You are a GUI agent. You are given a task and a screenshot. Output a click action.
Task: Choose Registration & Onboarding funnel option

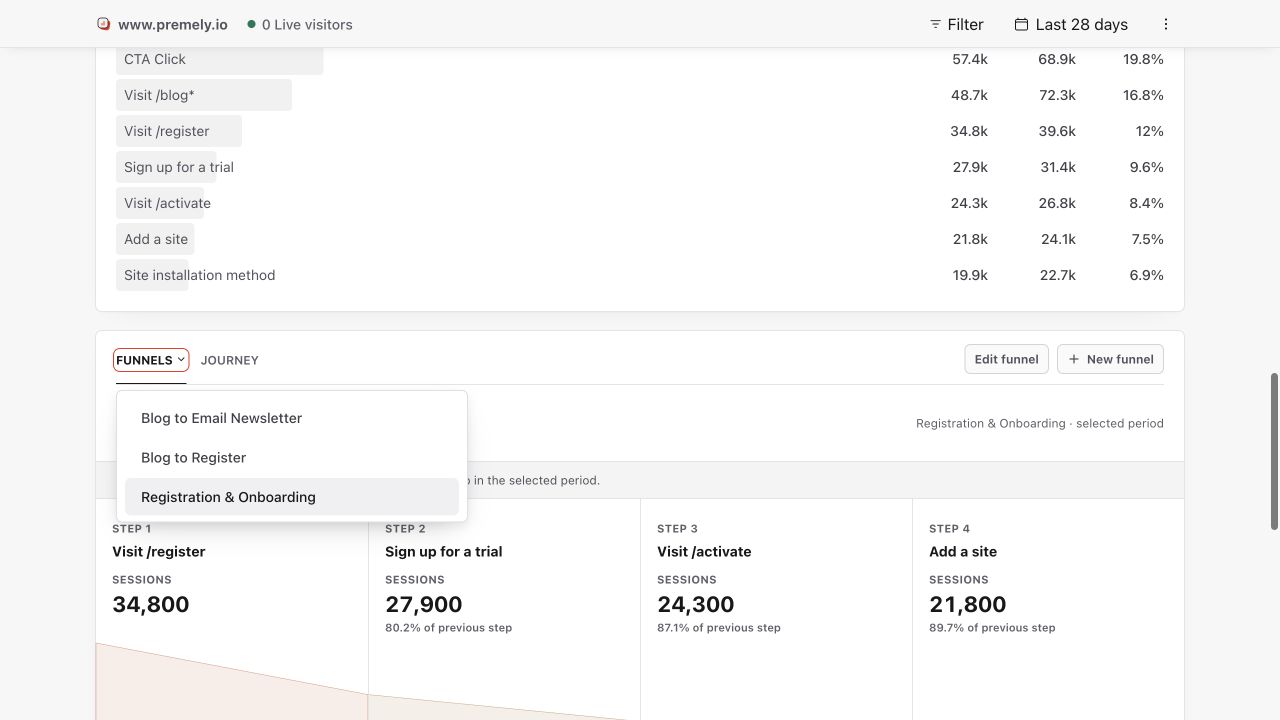pyautogui.click(x=292, y=497)
